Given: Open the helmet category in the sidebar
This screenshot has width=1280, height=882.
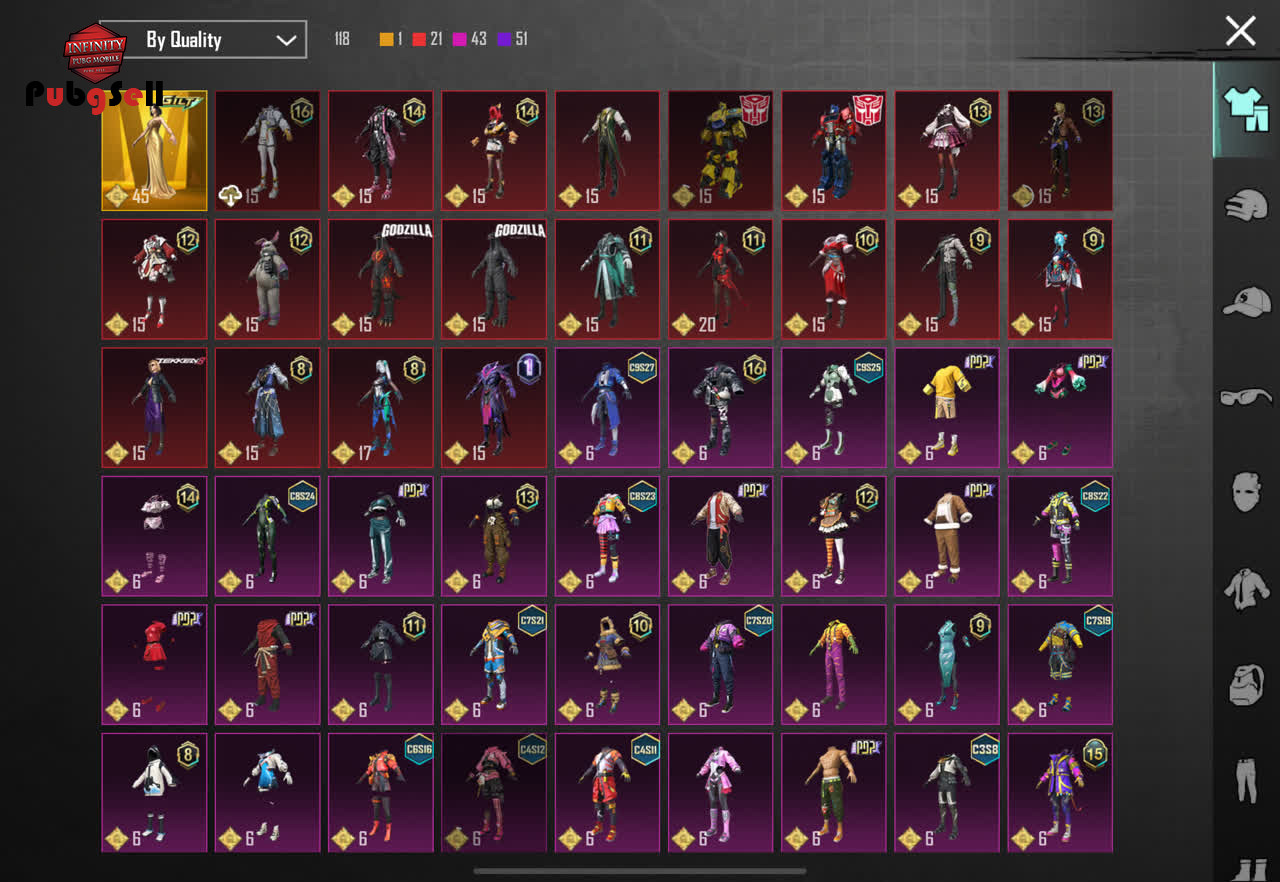Looking at the screenshot, I should coord(1246,205).
